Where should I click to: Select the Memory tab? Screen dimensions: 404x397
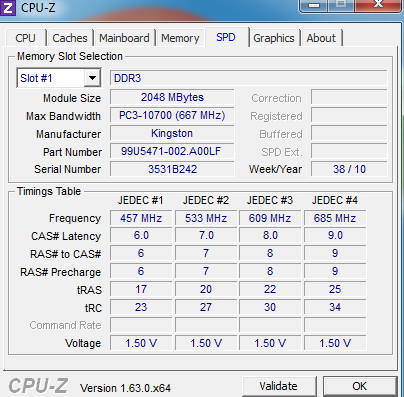point(180,38)
